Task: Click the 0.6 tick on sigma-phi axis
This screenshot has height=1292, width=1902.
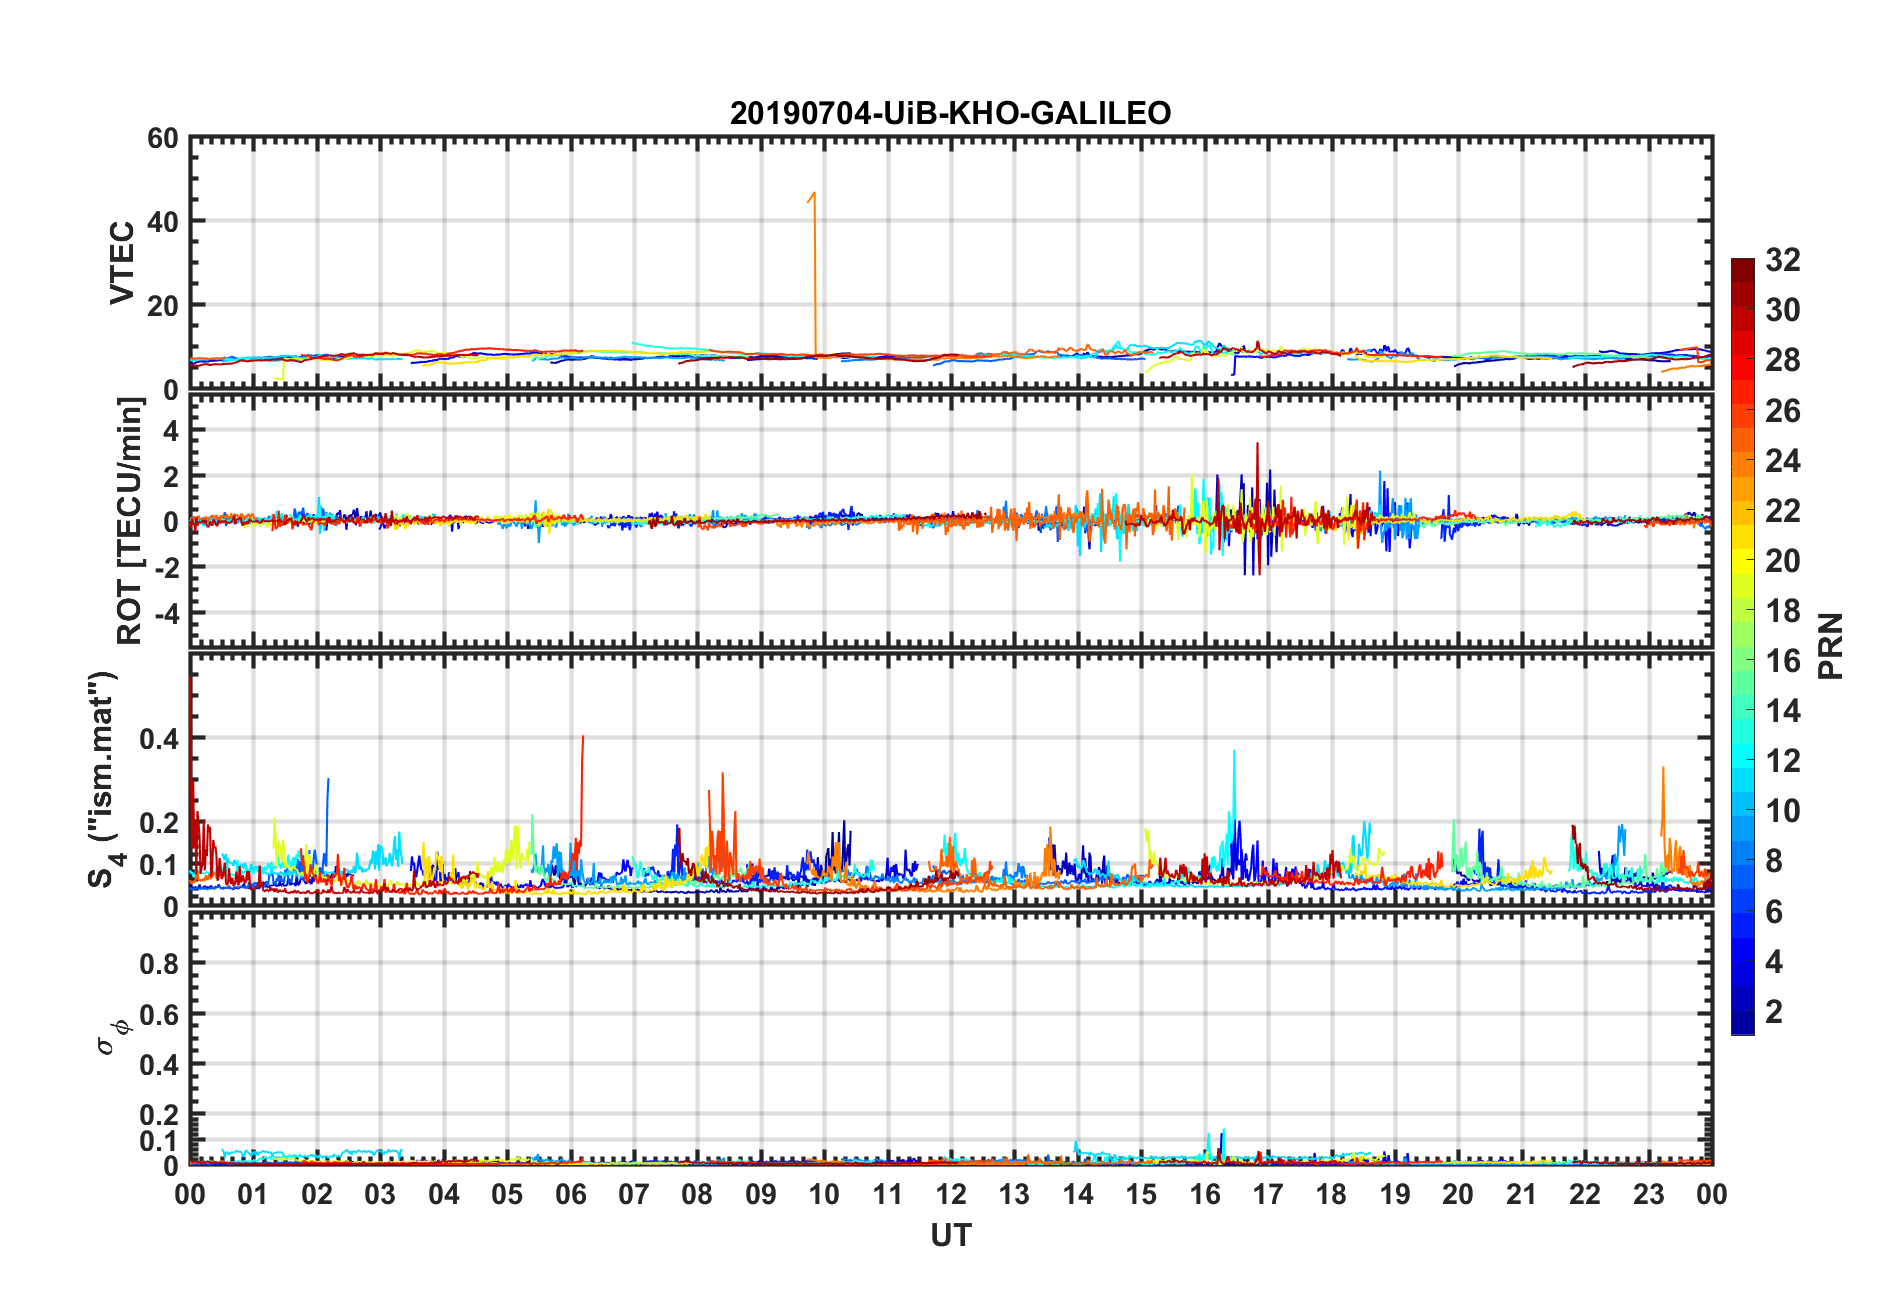Action: coord(159,1014)
